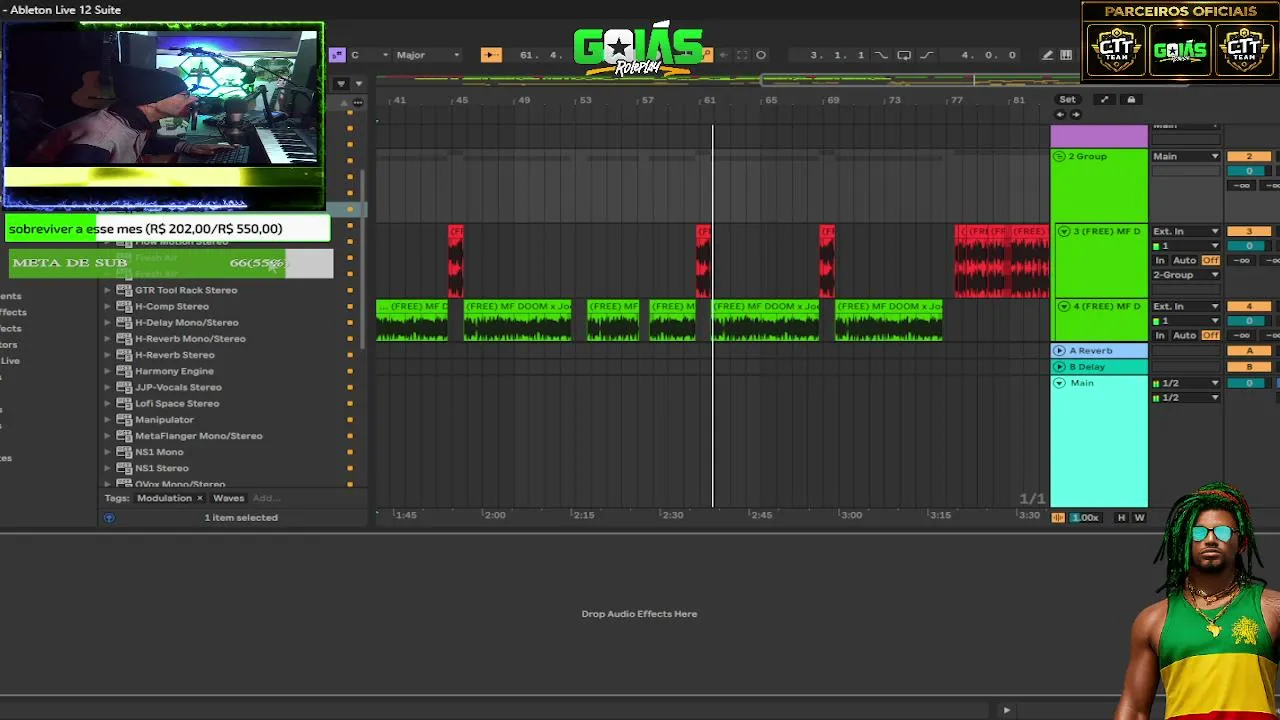The width and height of the screenshot is (1280, 720).
Task: Click the track 3 volume value 0
Action: point(1248,246)
